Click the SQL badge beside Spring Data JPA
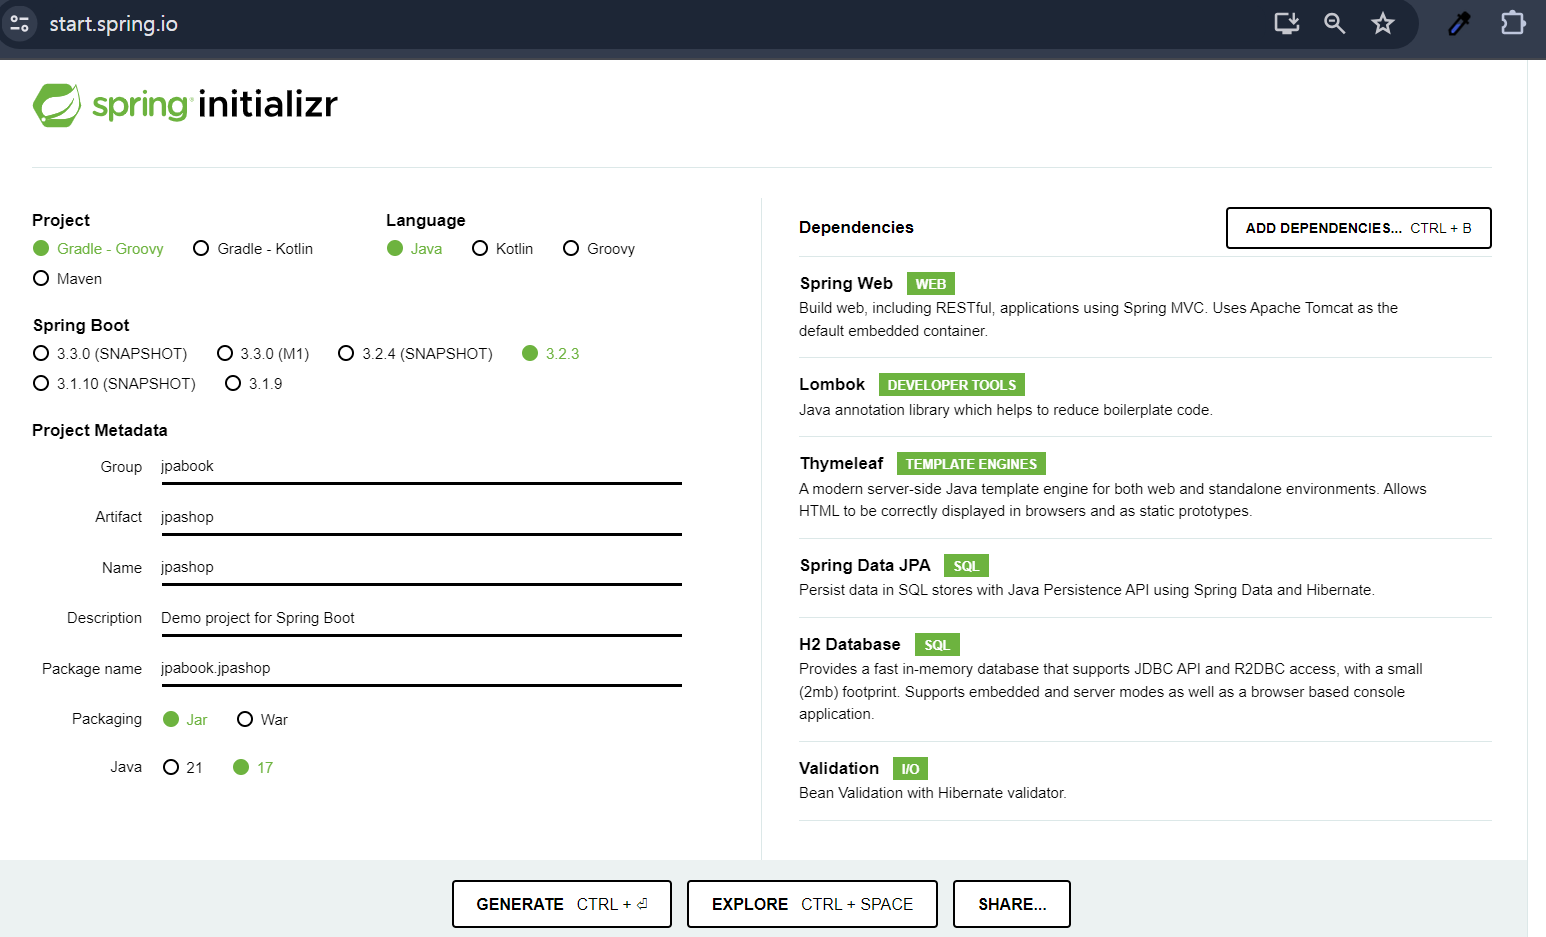The image size is (1546, 937). [x=966, y=566]
